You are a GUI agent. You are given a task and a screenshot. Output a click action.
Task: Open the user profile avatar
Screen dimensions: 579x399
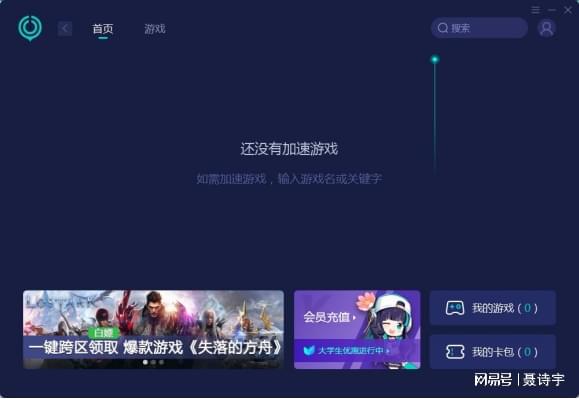546,28
